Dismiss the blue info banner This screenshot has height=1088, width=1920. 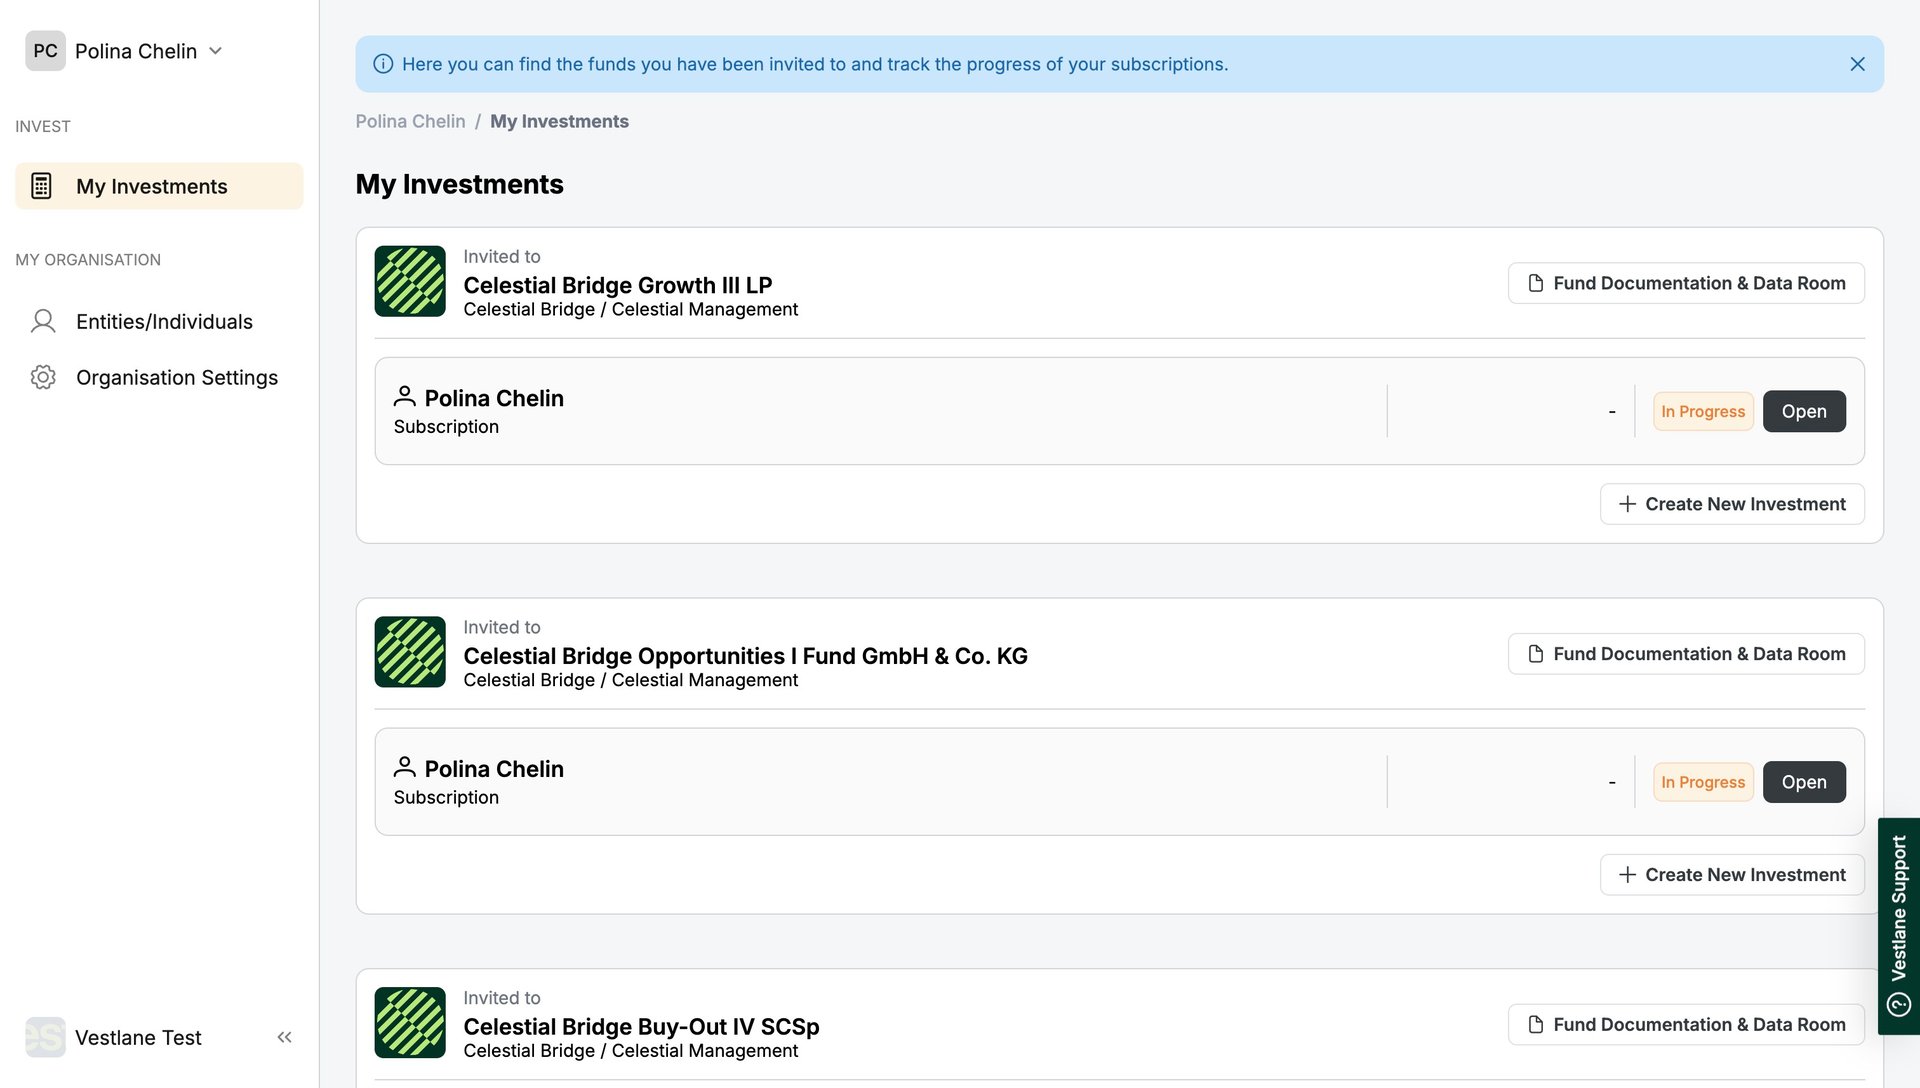coord(1857,64)
